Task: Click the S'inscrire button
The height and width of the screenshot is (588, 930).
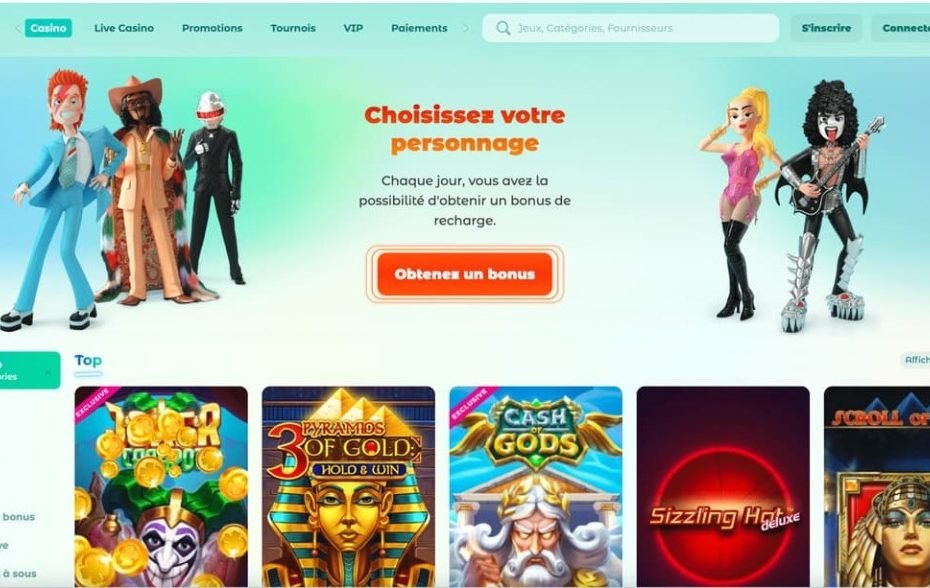Action: click(826, 28)
